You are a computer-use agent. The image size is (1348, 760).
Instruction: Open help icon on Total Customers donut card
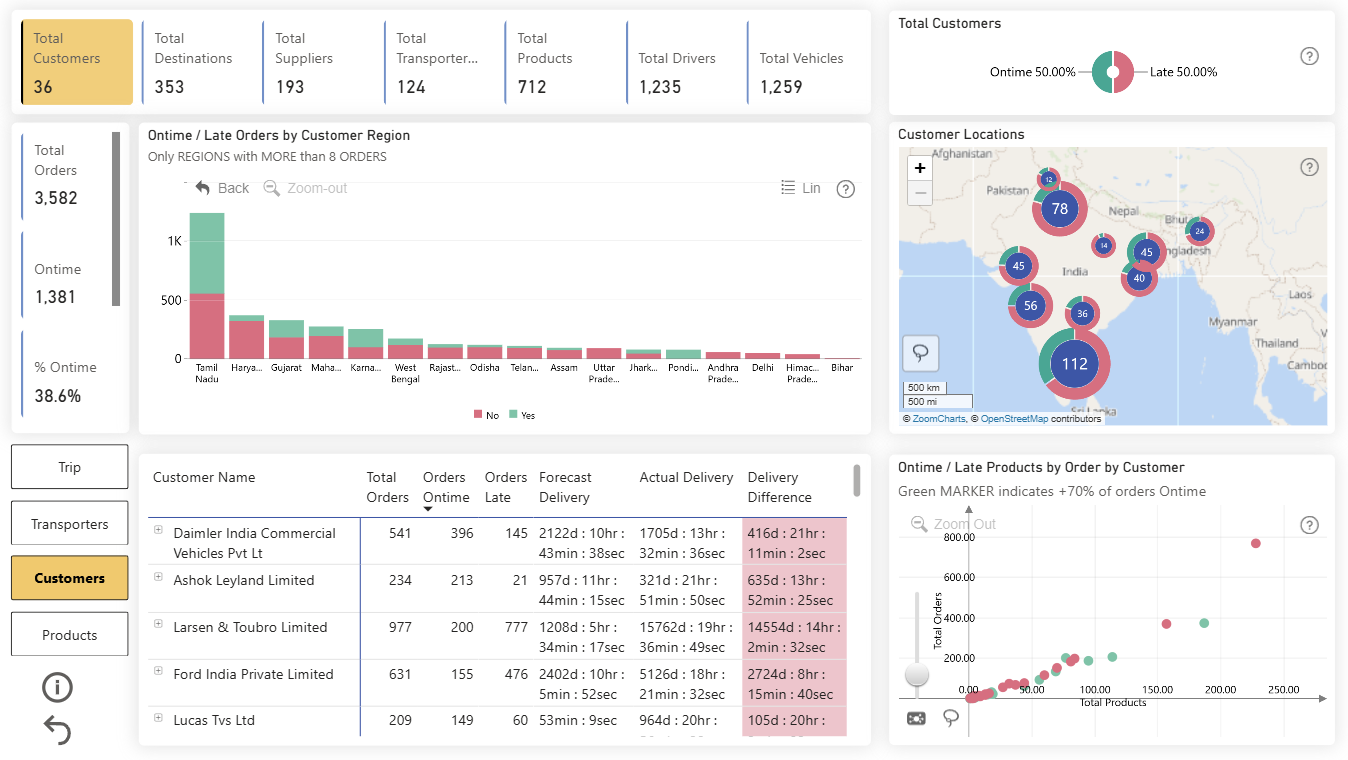tap(1309, 56)
